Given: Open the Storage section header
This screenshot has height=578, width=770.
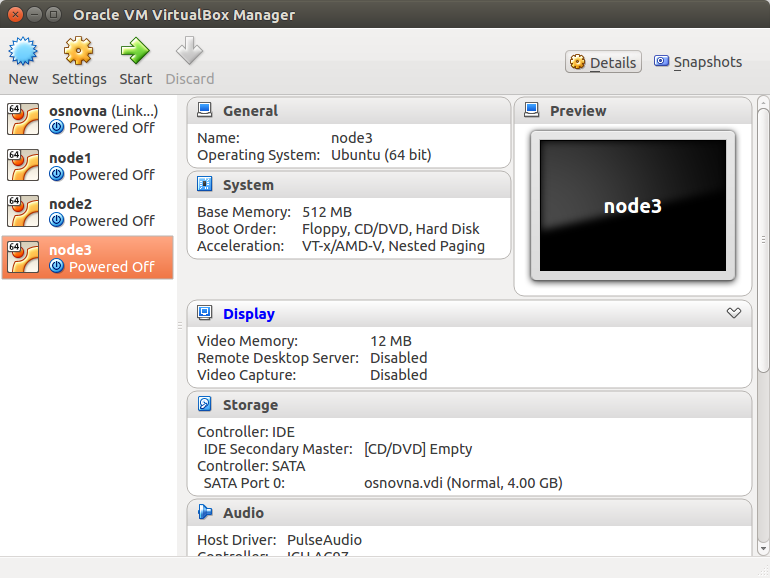Looking at the screenshot, I should click(x=250, y=405).
